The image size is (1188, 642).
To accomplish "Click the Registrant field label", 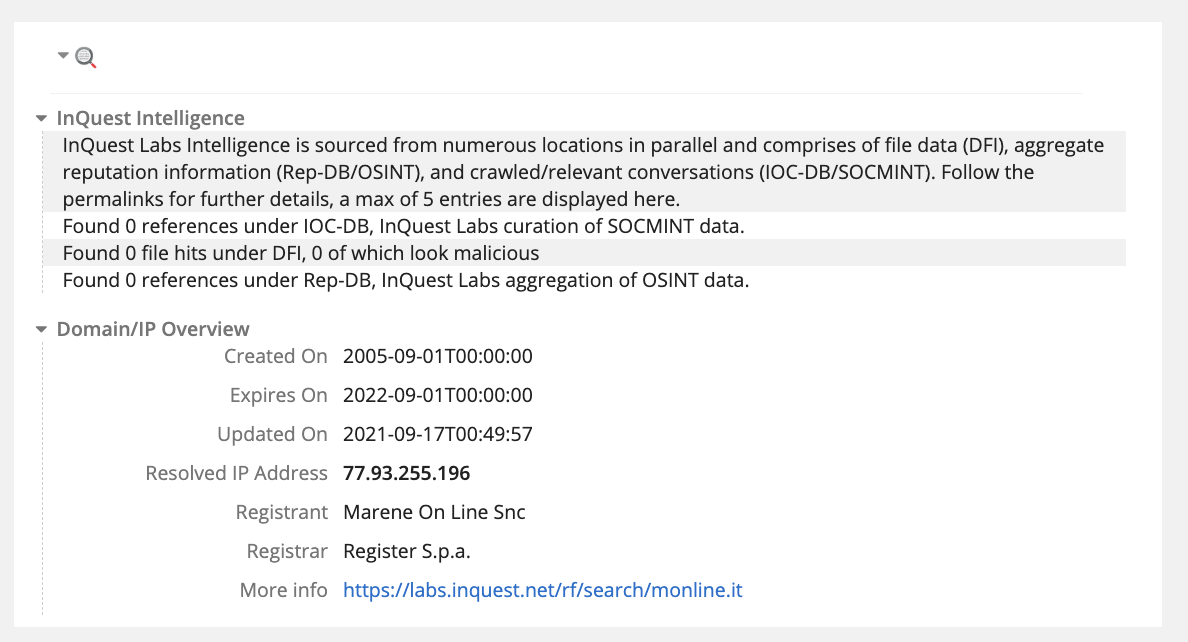I will coord(281,512).
